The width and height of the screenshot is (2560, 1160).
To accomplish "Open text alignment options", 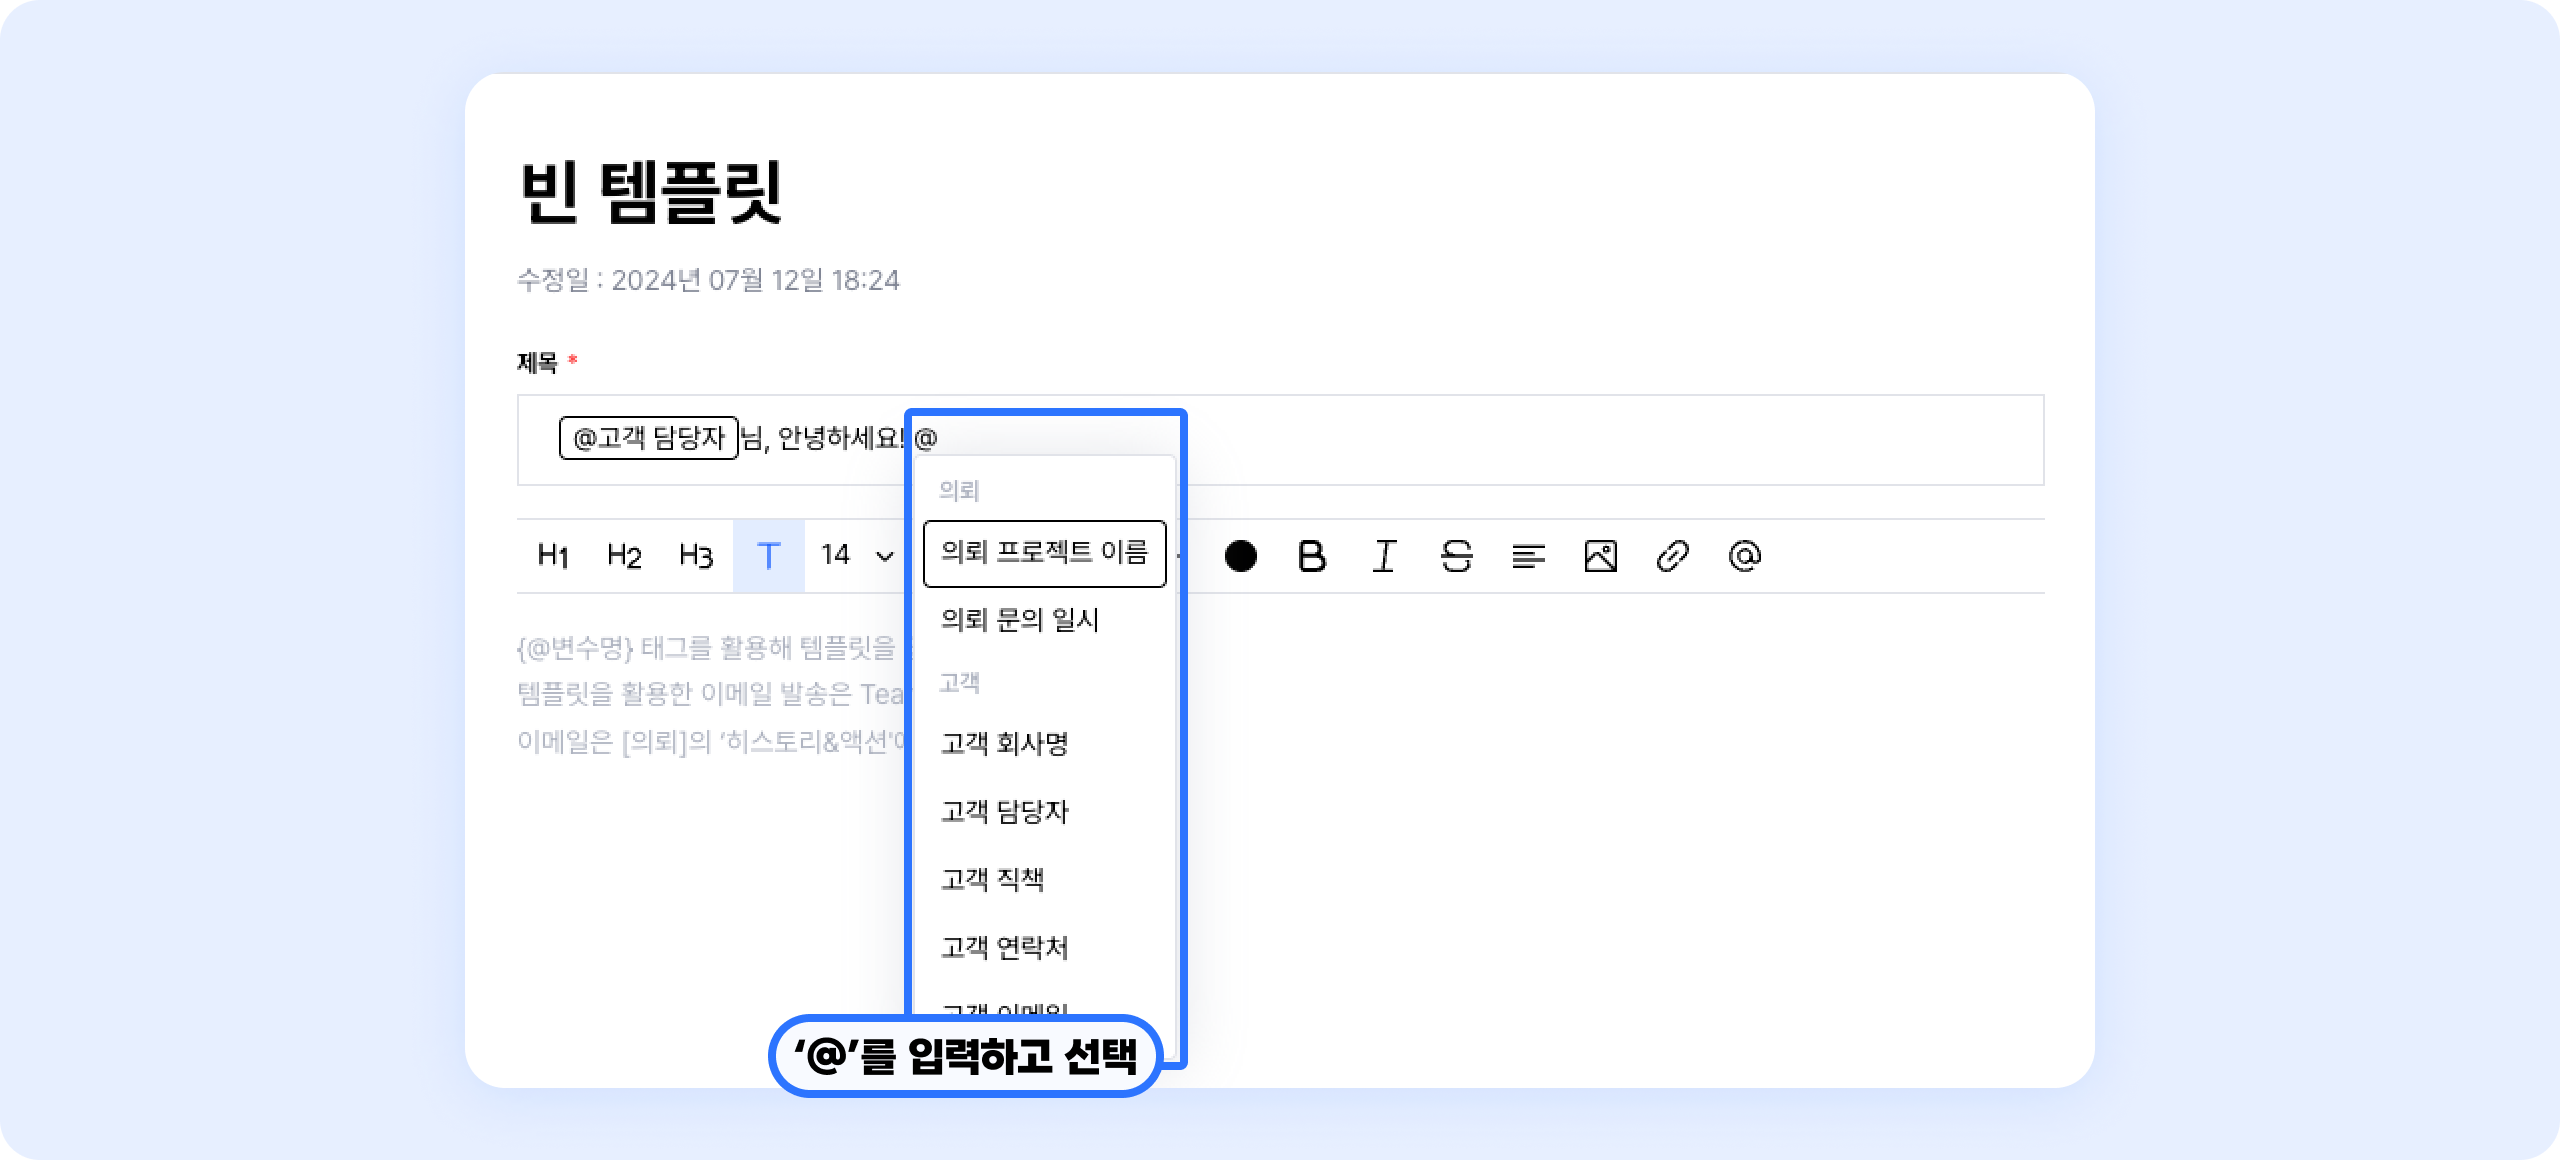I will (x=1528, y=556).
